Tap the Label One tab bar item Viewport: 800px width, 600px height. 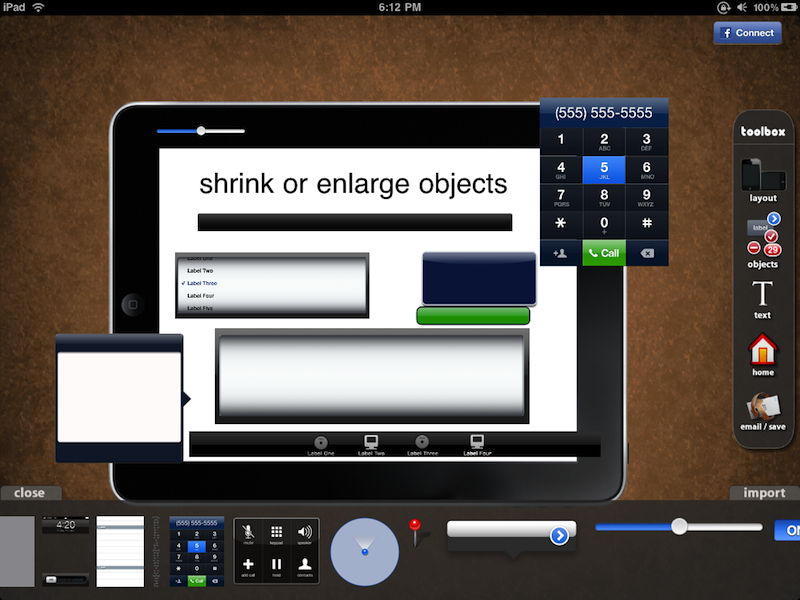tap(321, 445)
